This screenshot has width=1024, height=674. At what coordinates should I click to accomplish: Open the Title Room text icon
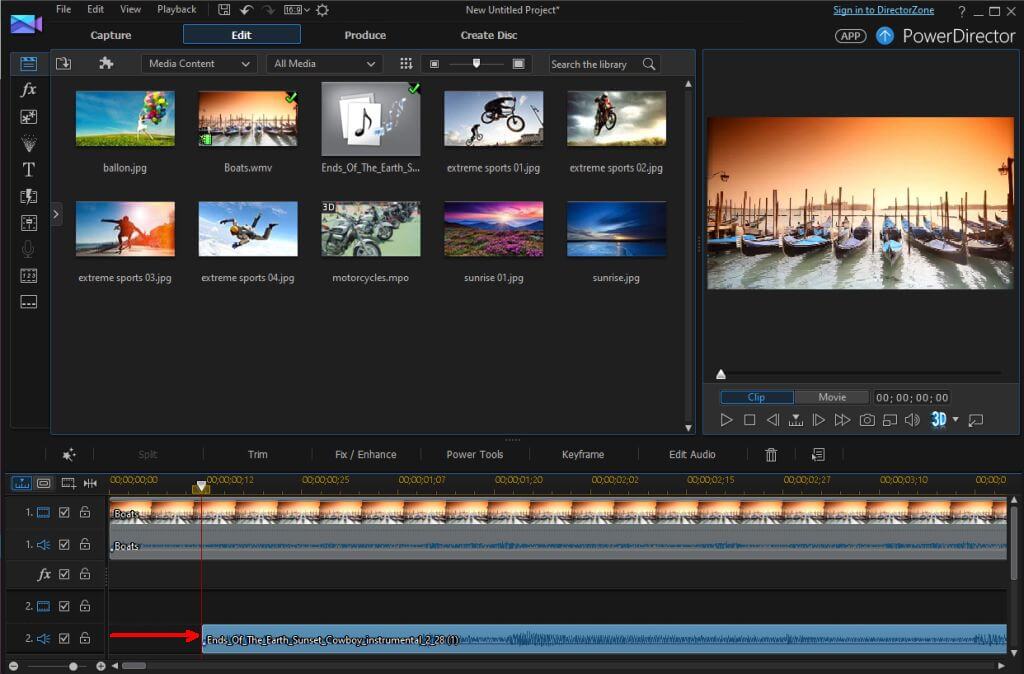(x=29, y=169)
